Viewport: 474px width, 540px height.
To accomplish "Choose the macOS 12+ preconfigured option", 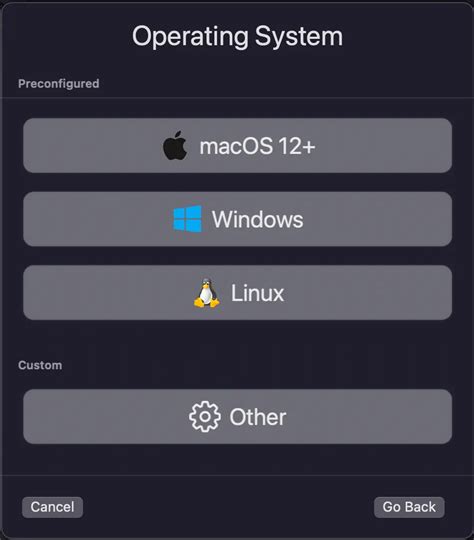I will pyautogui.click(x=237, y=145).
